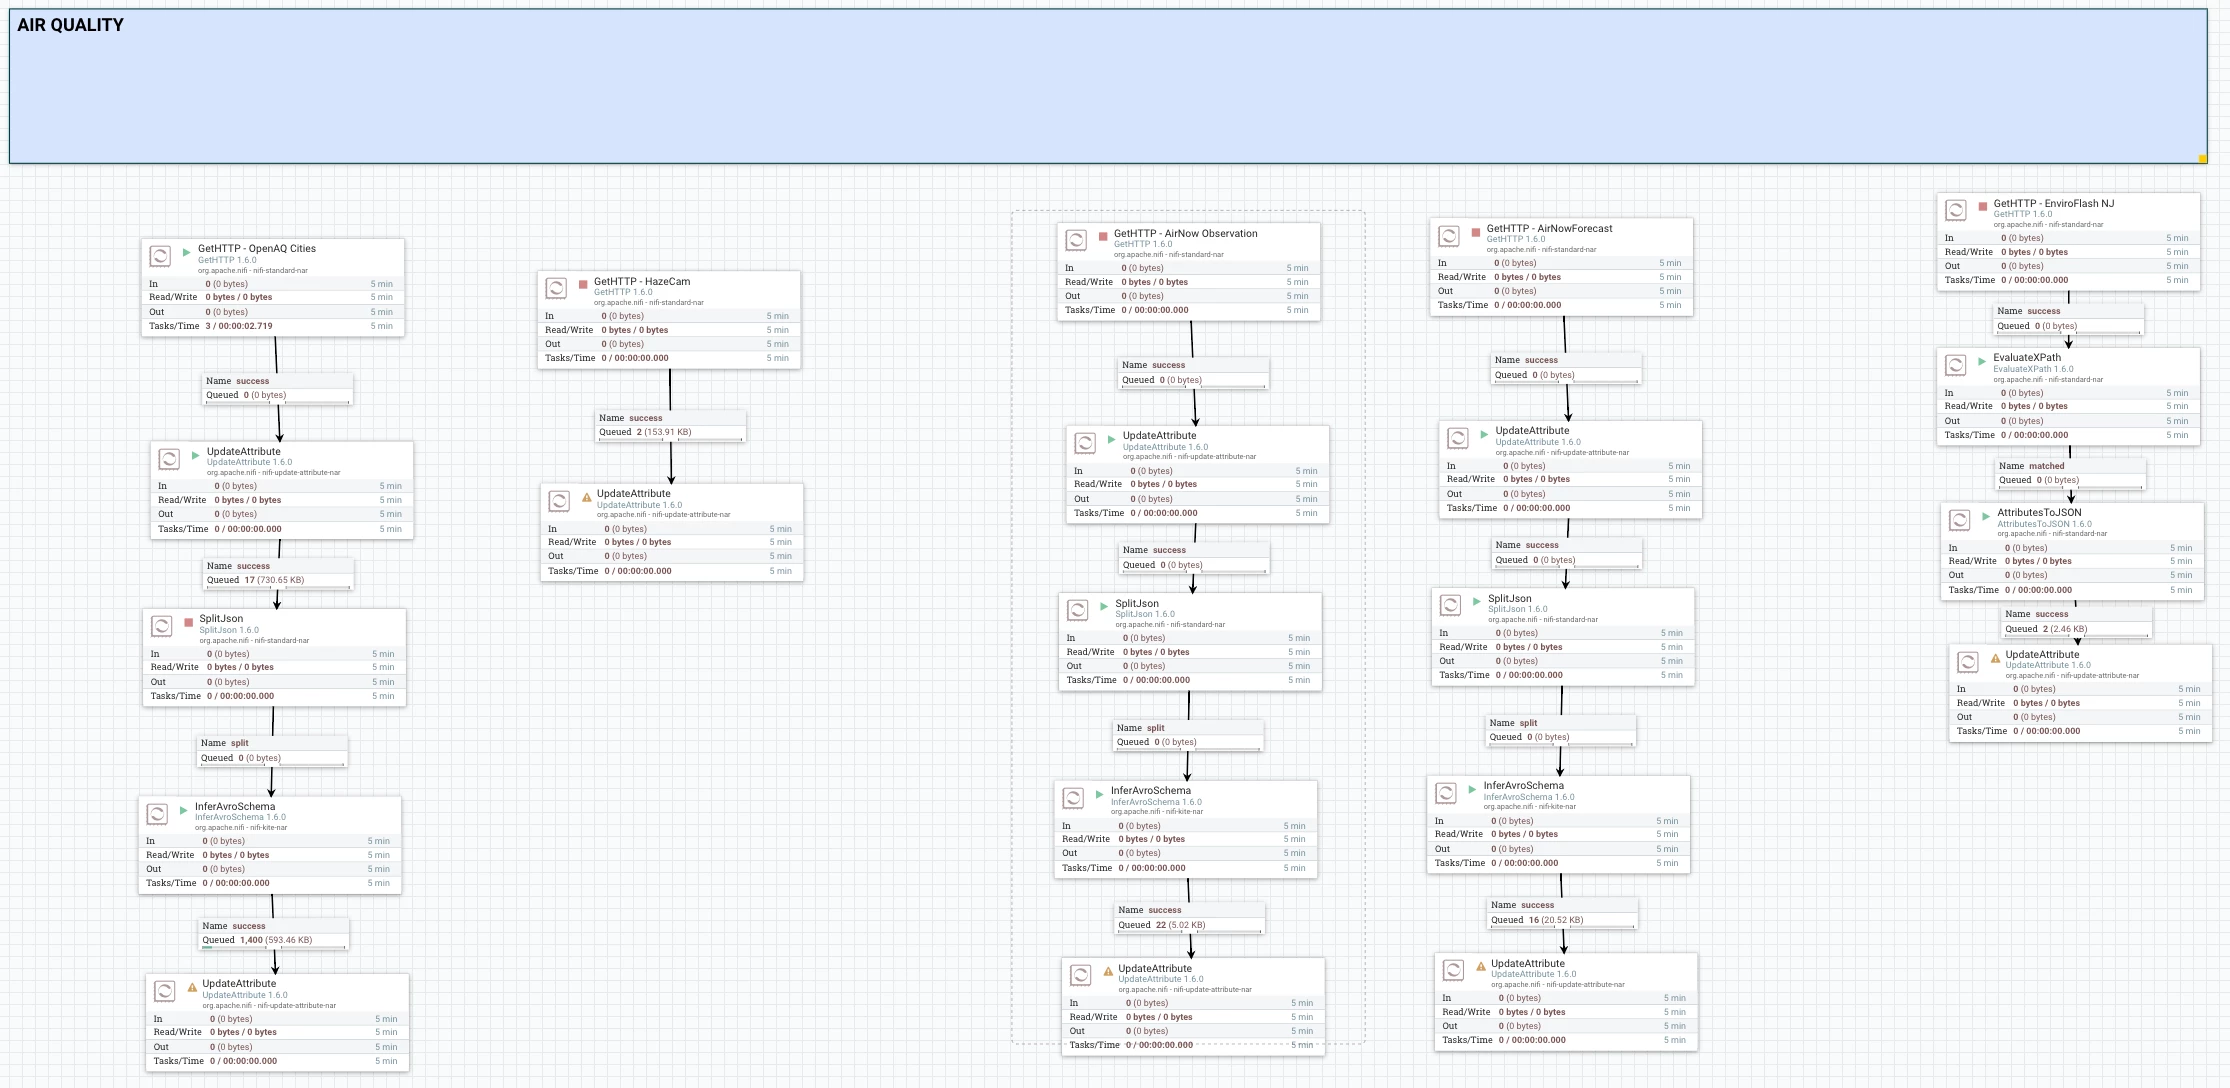Screen dimensions: 2230x1088
Task: Click the GetHTTP - AirNow Observation title
Action: pos(1186,234)
